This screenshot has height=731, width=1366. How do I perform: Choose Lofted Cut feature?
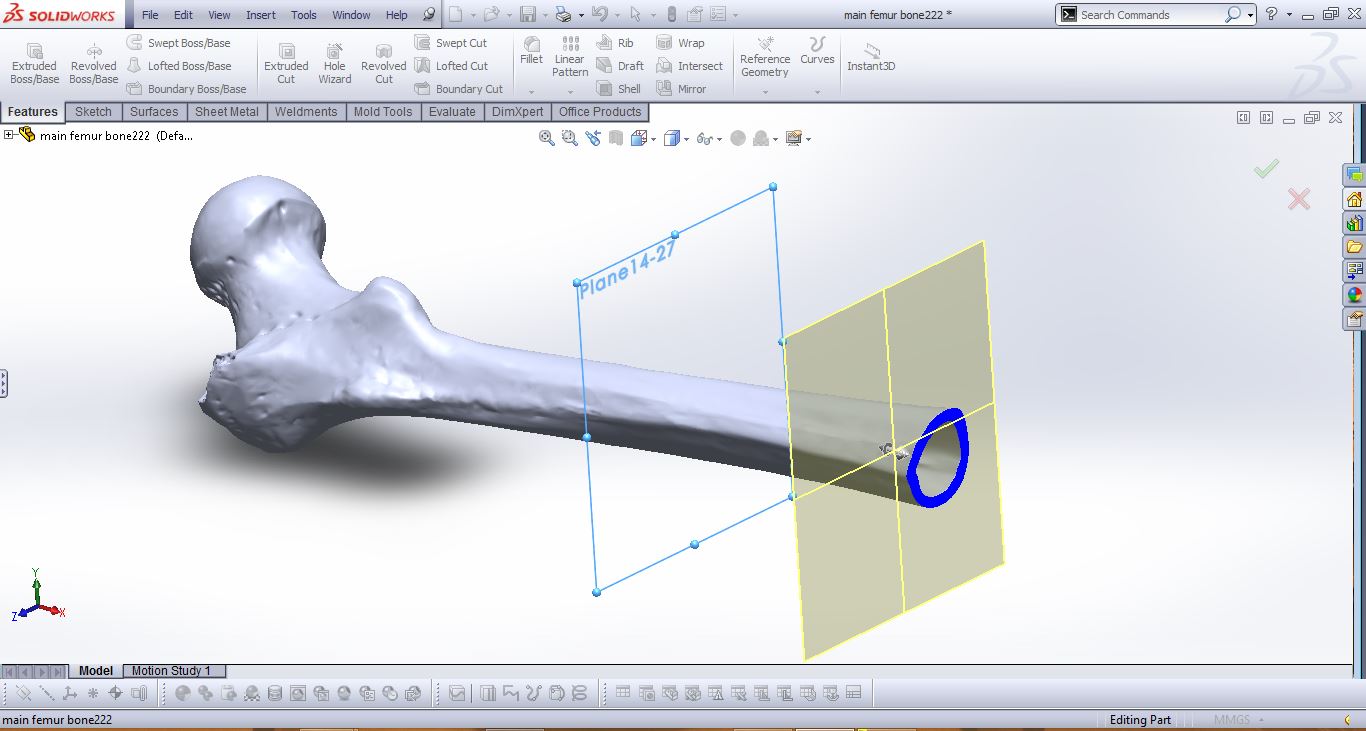coord(452,66)
